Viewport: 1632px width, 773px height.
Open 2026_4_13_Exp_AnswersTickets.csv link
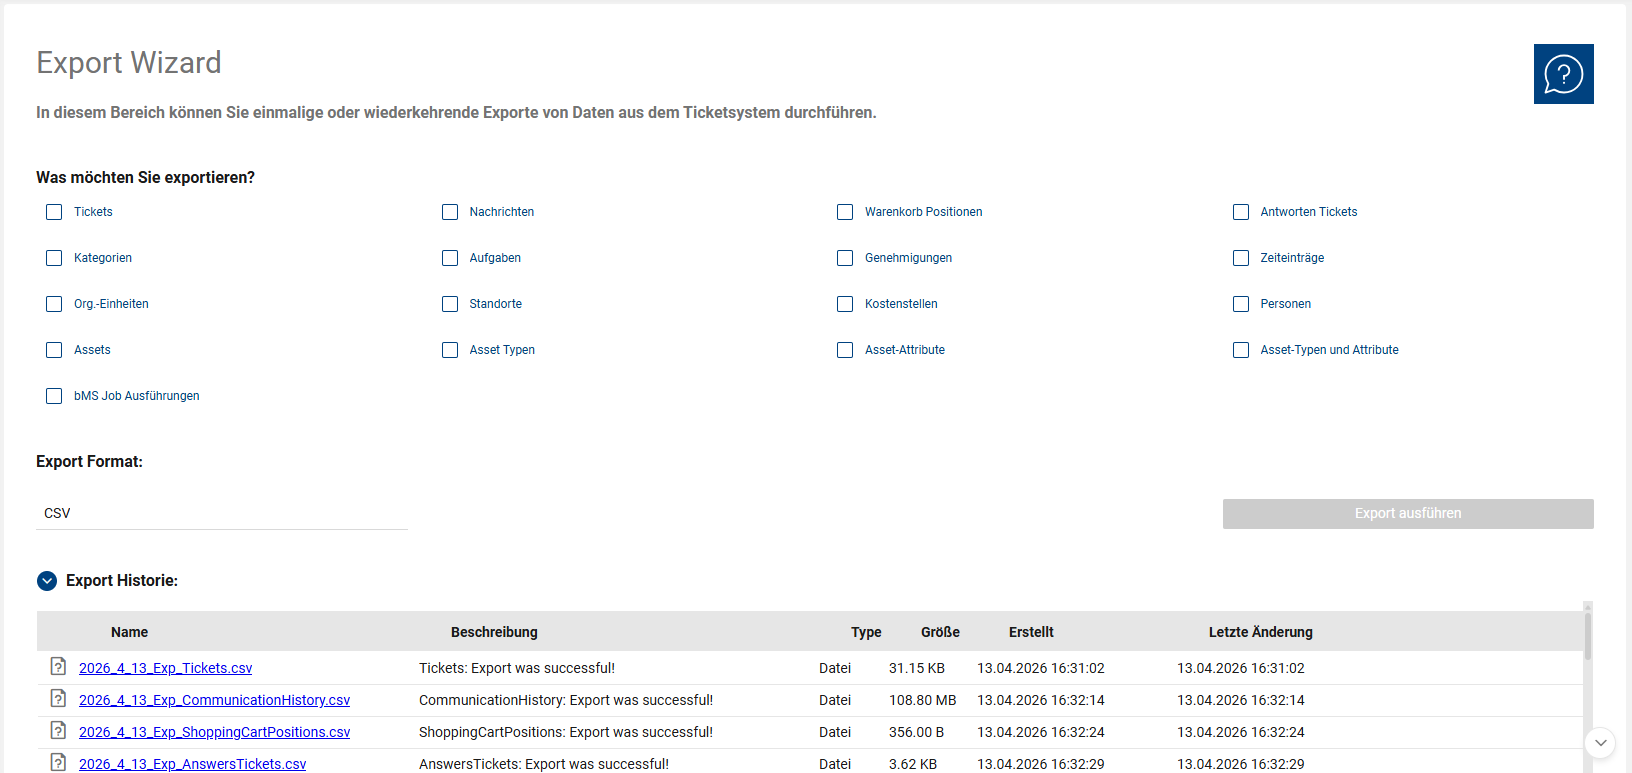point(193,764)
